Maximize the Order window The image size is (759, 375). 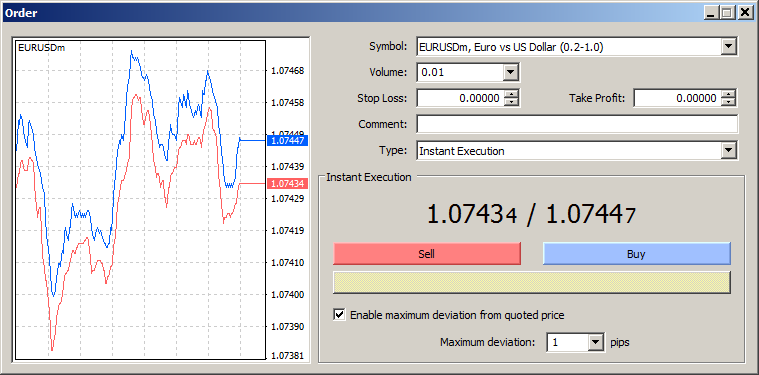pos(727,13)
